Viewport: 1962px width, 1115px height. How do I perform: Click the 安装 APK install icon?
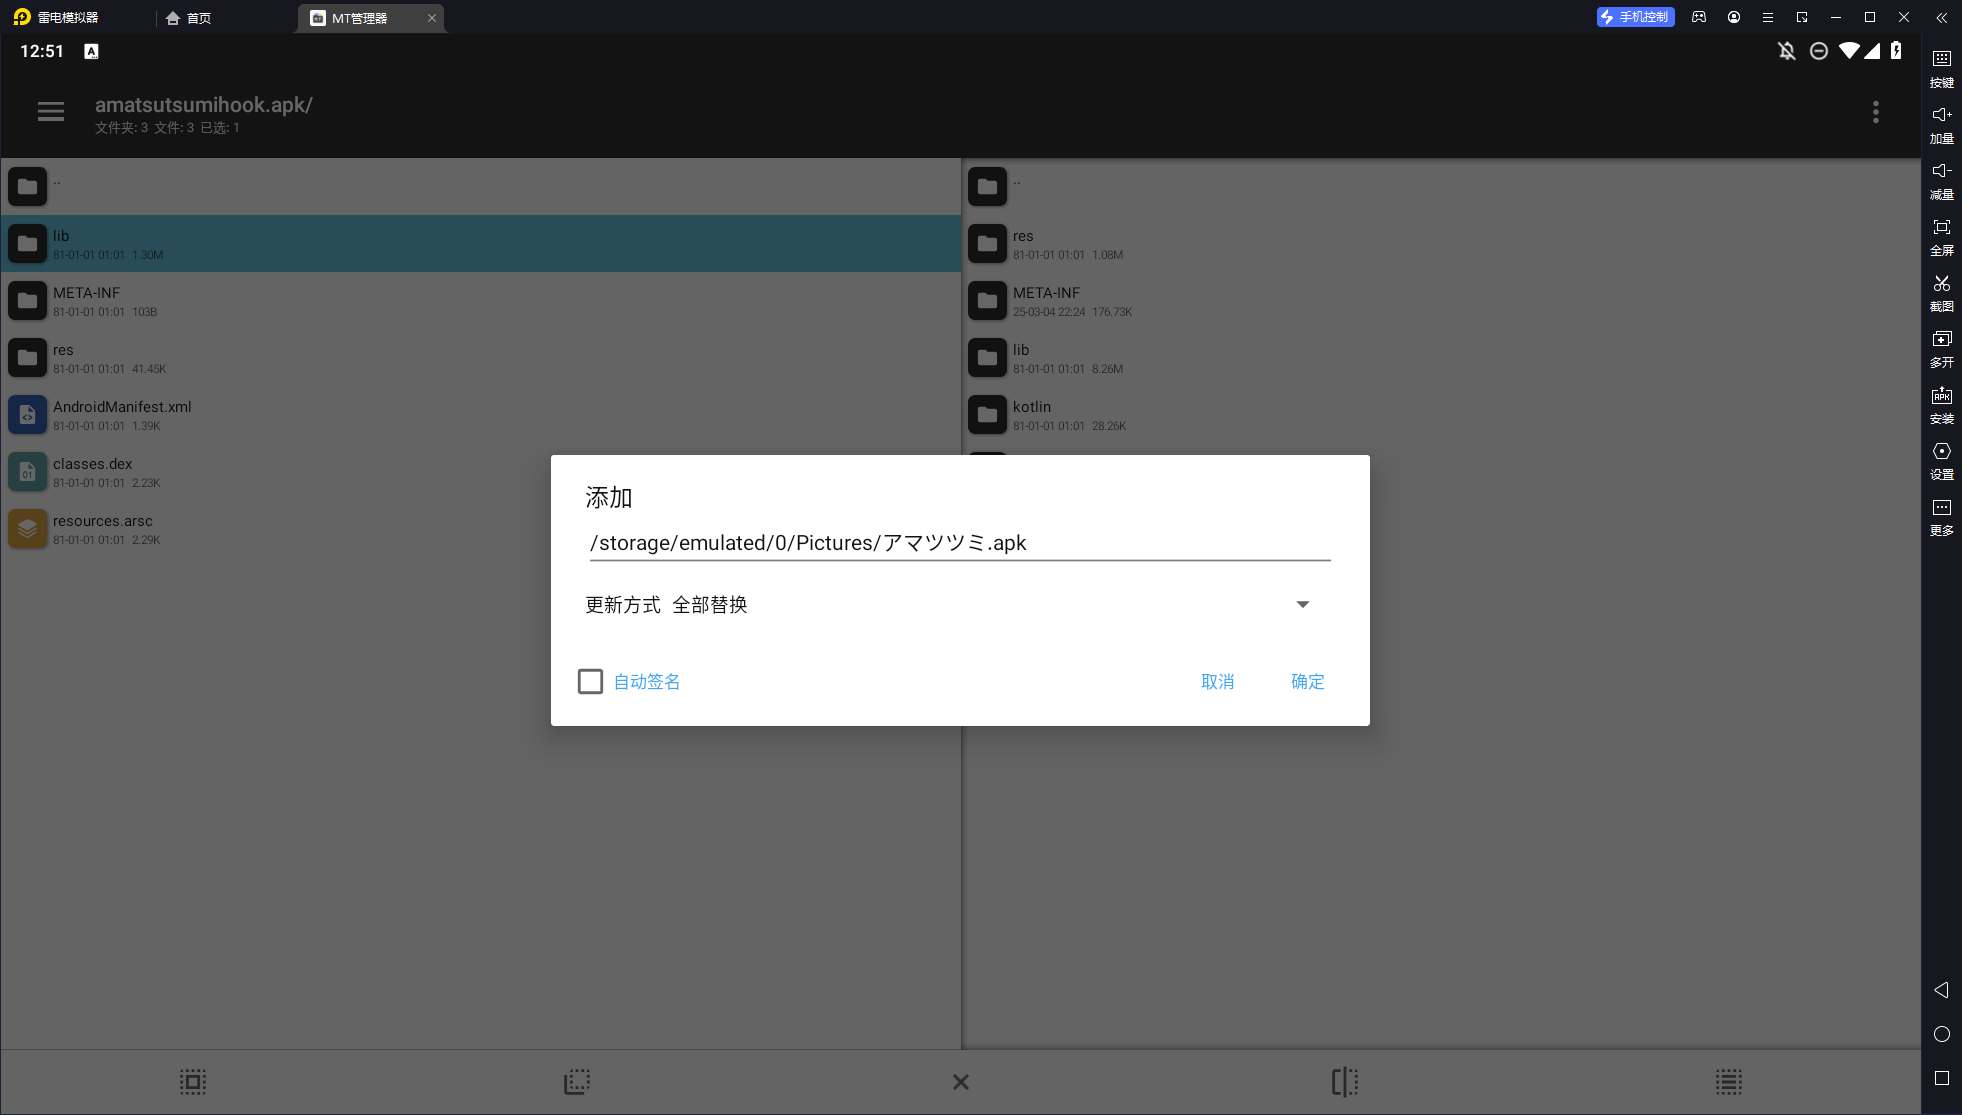click(1941, 396)
